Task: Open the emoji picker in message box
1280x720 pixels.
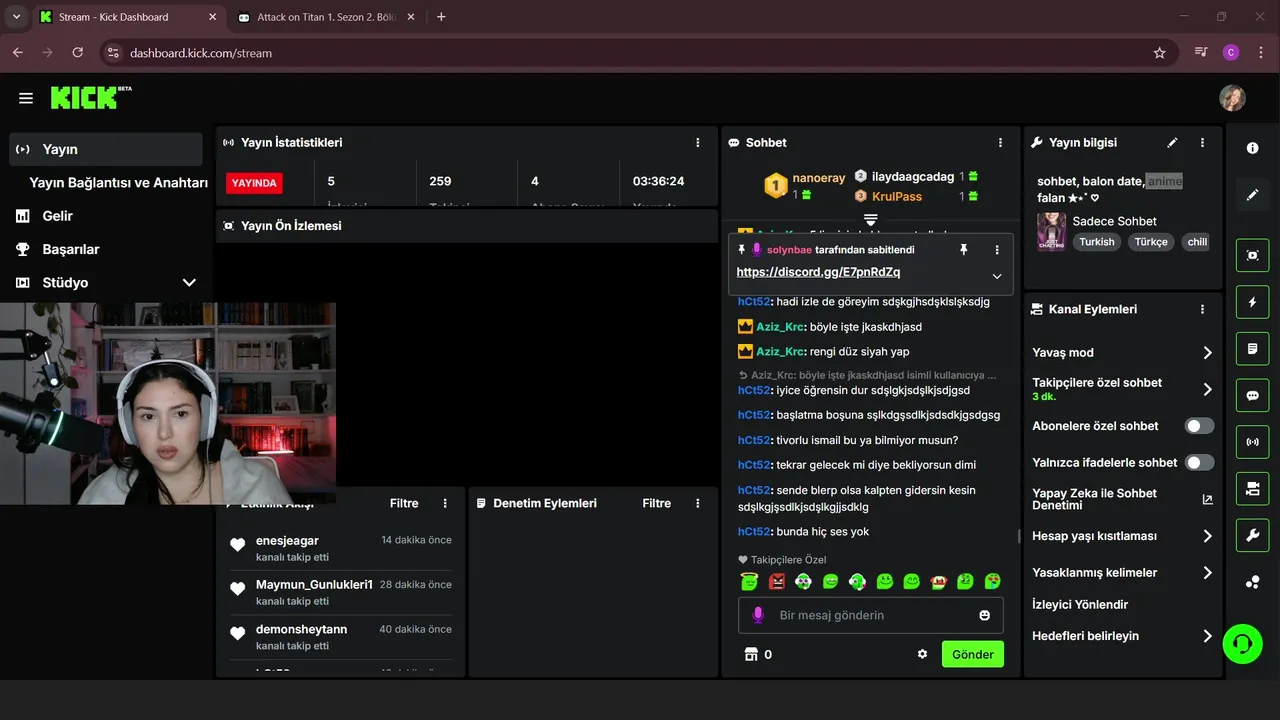Action: click(x=985, y=615)
